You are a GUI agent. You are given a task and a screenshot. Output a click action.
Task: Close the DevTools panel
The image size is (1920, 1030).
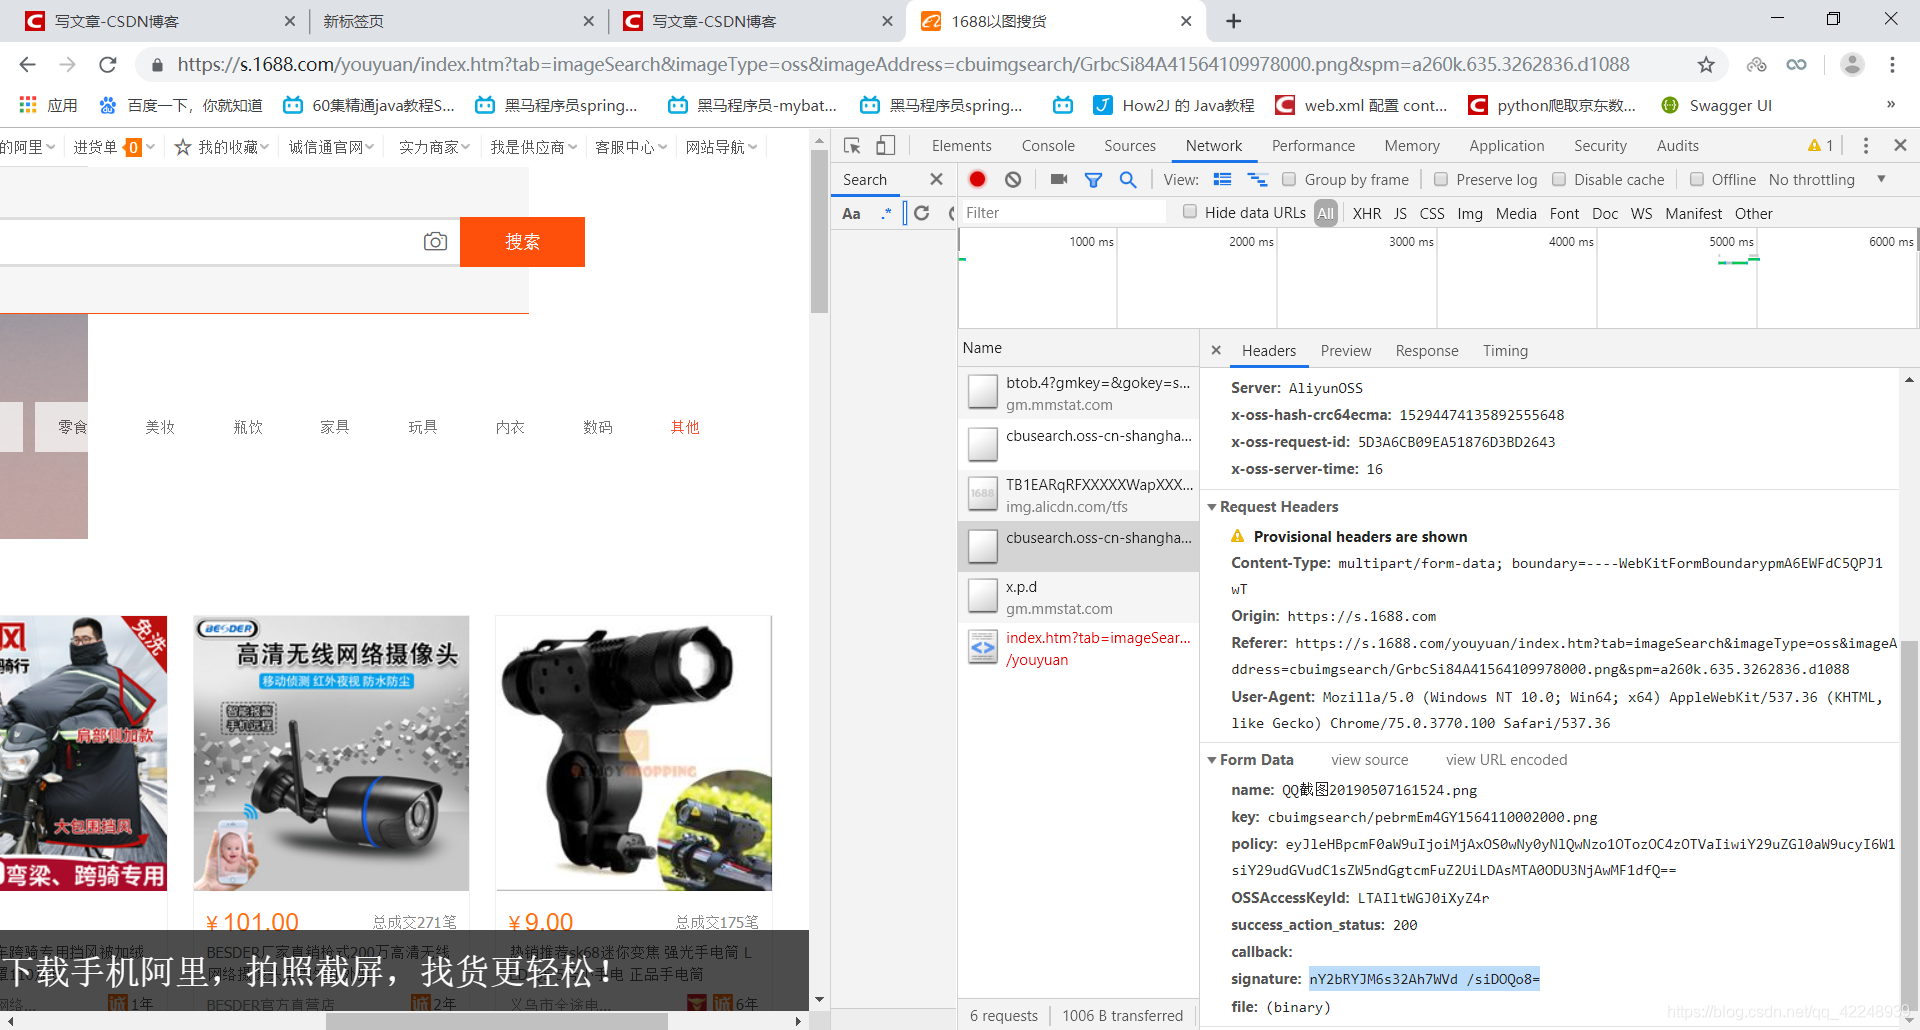click(1900, 145)
